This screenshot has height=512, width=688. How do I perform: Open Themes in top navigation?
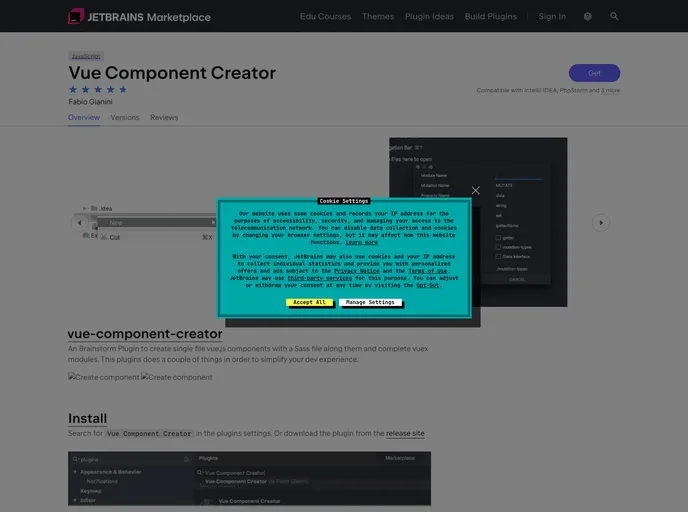378,17
